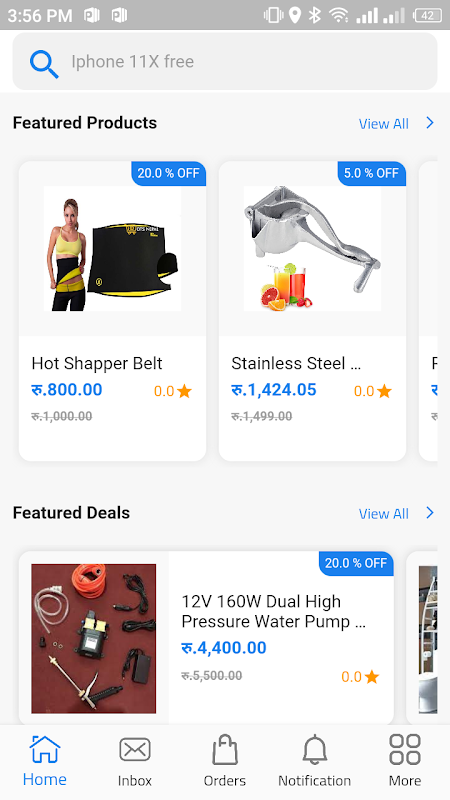Click View All for Featured Products
This screenshot has height=800, width=450.
(x=384, y=124)
